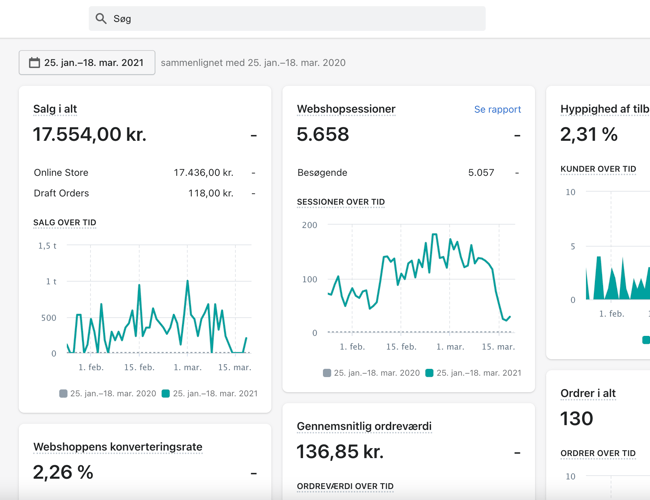This screenshot has height=500, width=650.
Task: Click the Webshopsessioner card title
Action: (346, 109)
